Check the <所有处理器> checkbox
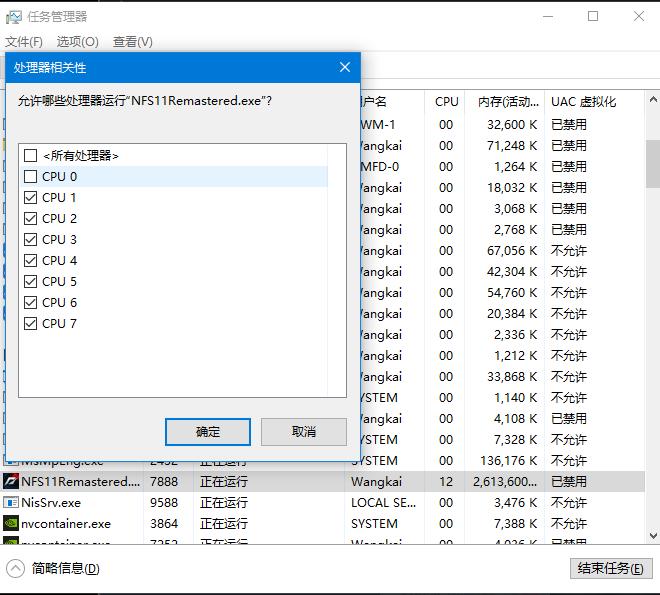The width and height of the screenshot is (660, 595). click(30, 155)
